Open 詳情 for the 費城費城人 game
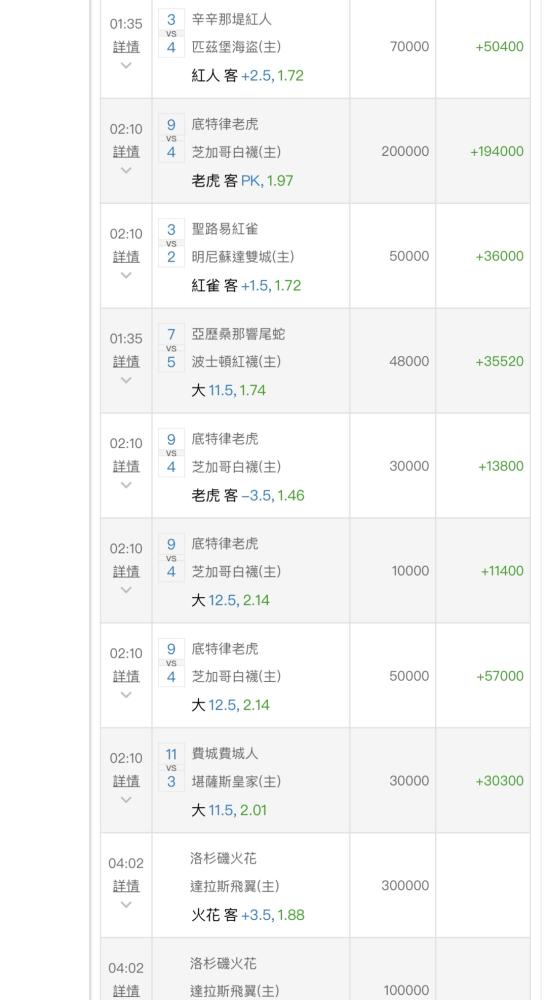Image resolution: width=547 pixels, height=1000 pixels. pyautogui.click(x=126, y=781)
